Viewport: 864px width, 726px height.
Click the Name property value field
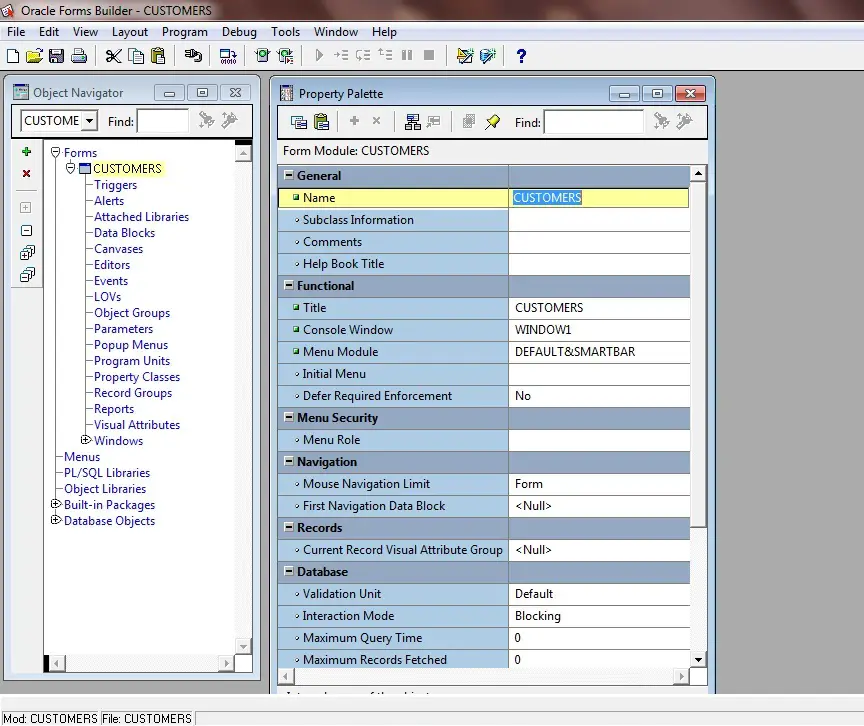599,198
